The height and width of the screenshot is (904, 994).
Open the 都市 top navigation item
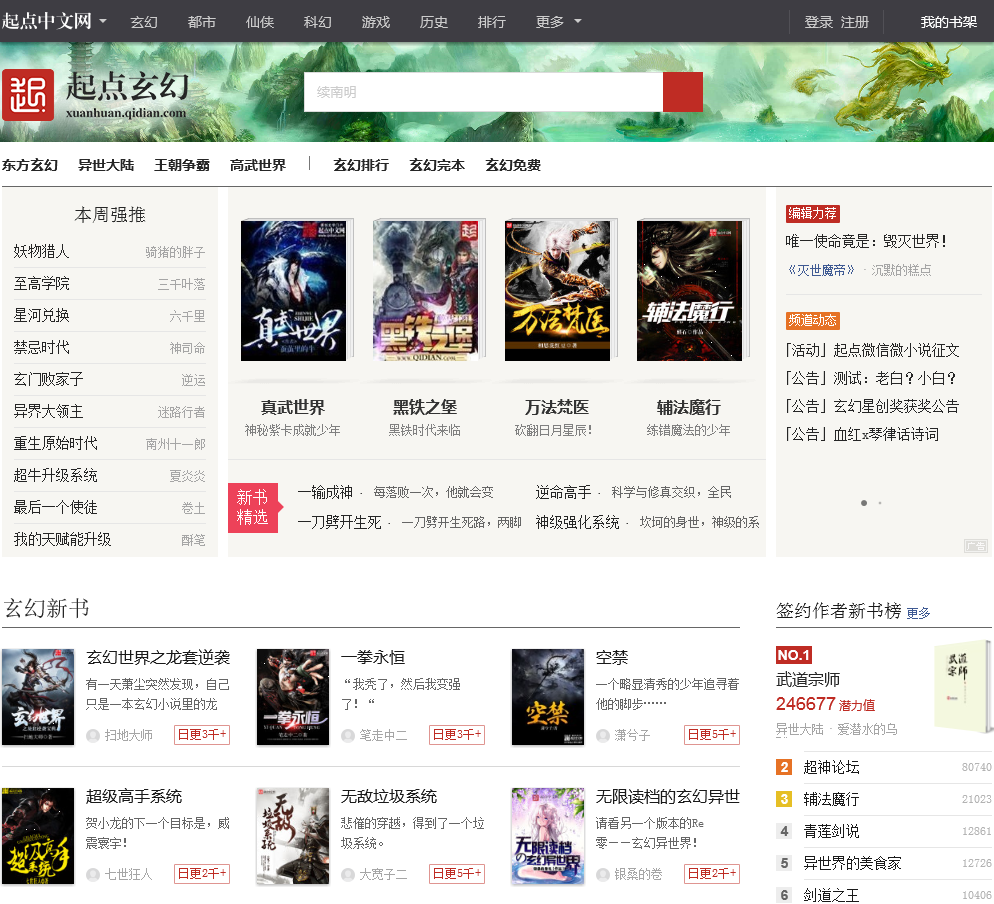coord(202,22)
